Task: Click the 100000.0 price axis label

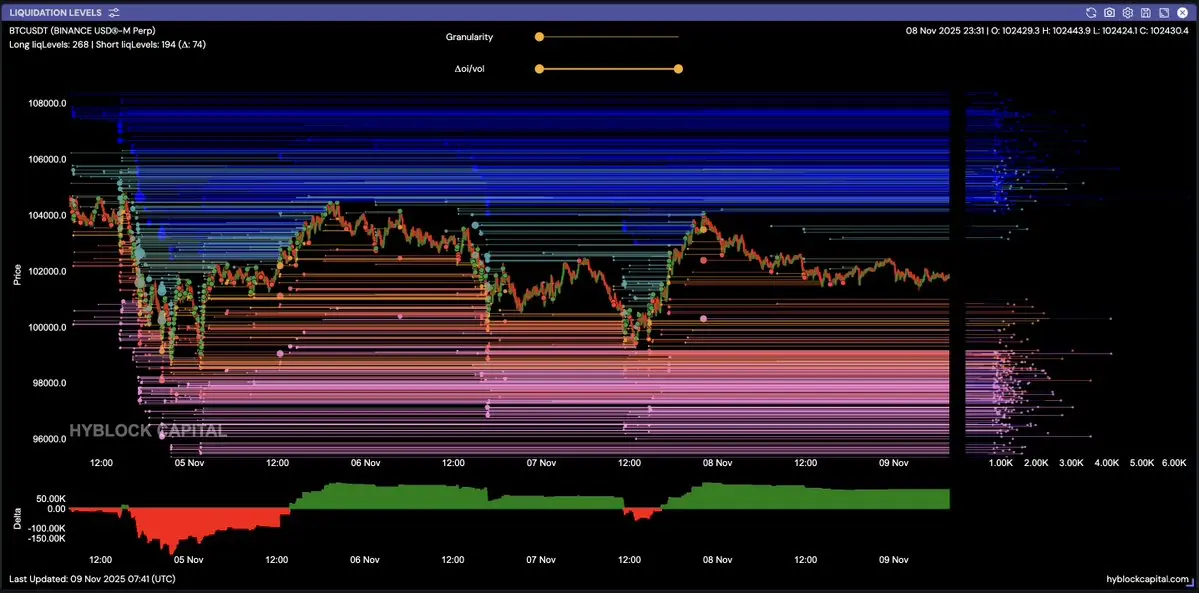Action: tap(48, 327)
